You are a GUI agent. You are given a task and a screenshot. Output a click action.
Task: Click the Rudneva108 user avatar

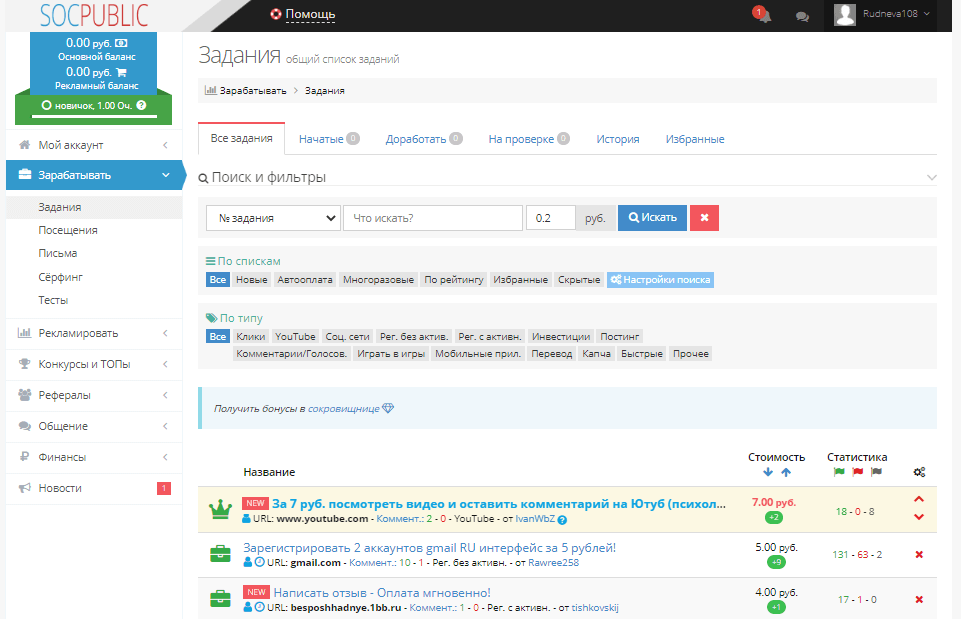845,14
